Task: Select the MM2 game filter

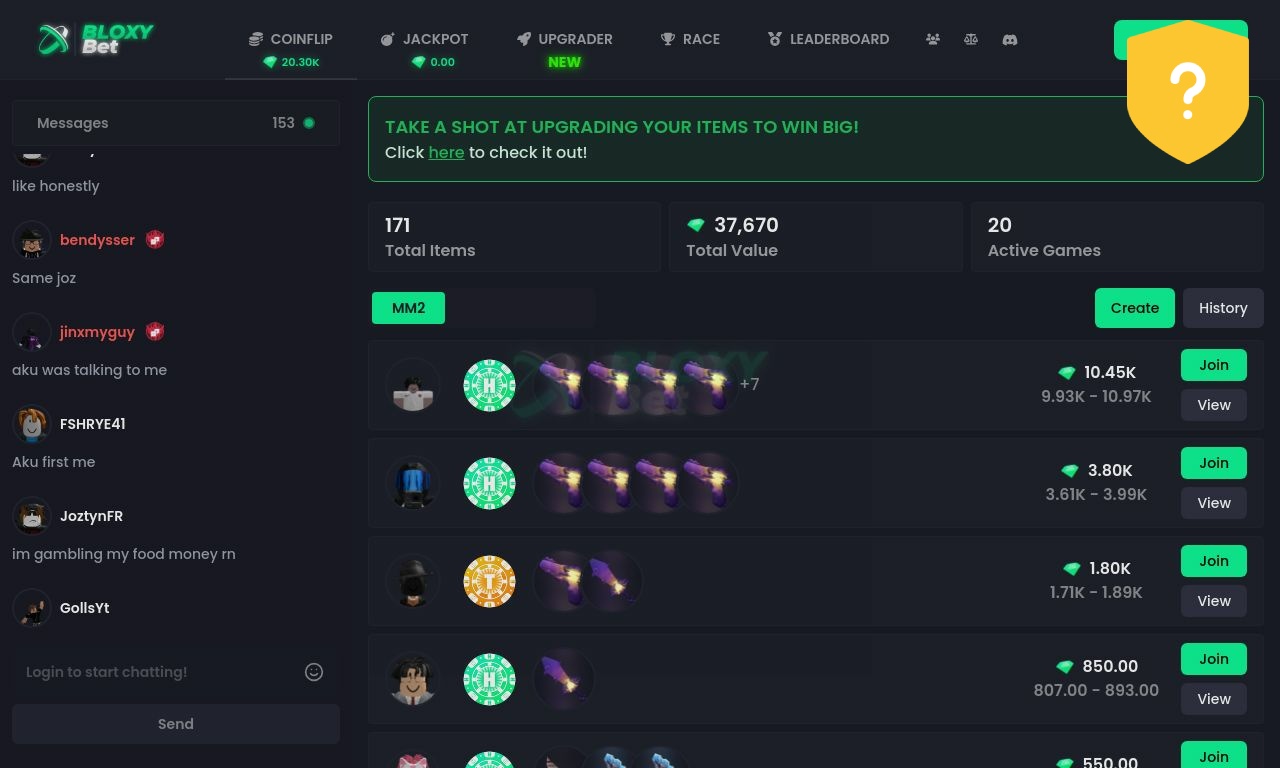Action: pyautogui.click(x=408, y=308)
